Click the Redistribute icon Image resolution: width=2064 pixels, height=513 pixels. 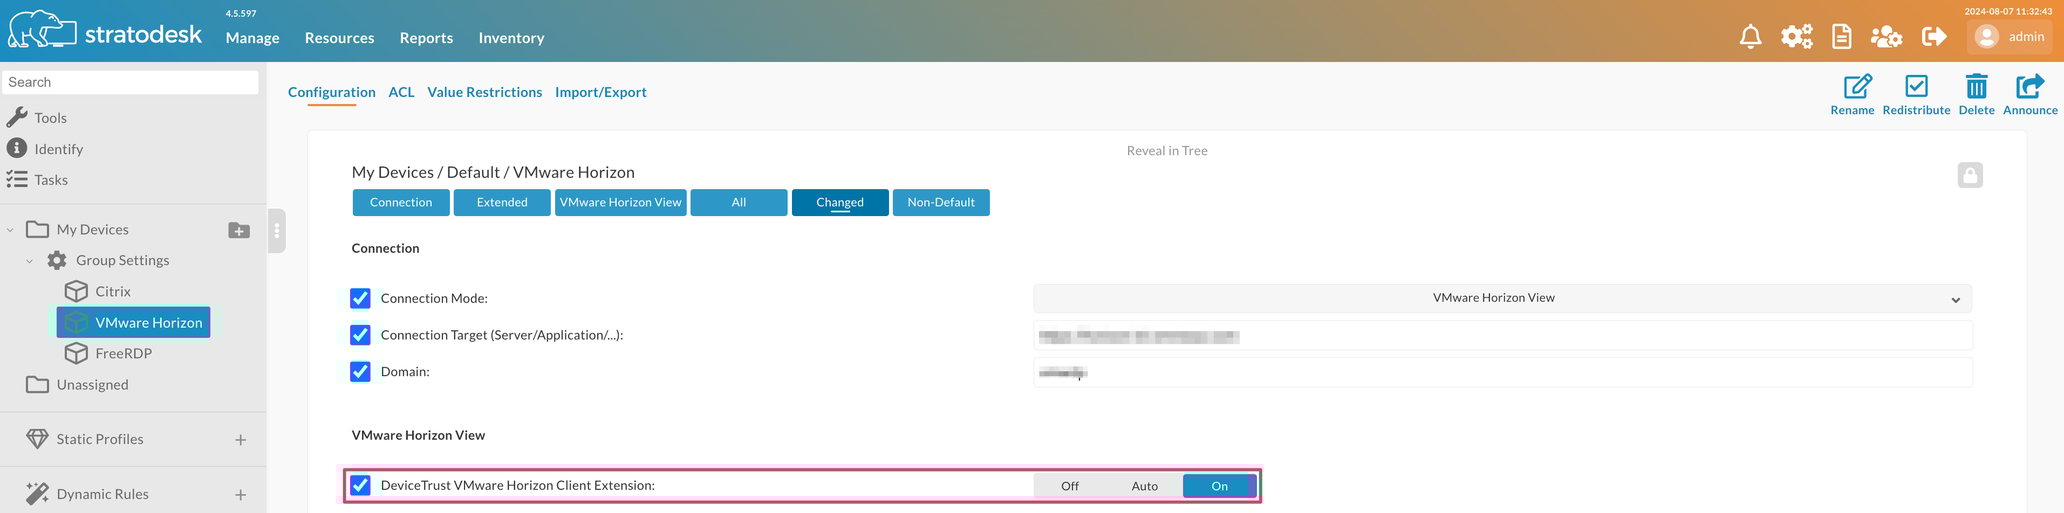(1916, 87)
